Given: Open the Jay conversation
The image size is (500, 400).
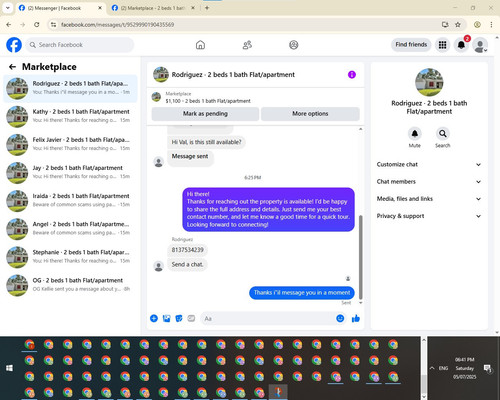Looking at the screenshot, I should [x=70, y=172].
